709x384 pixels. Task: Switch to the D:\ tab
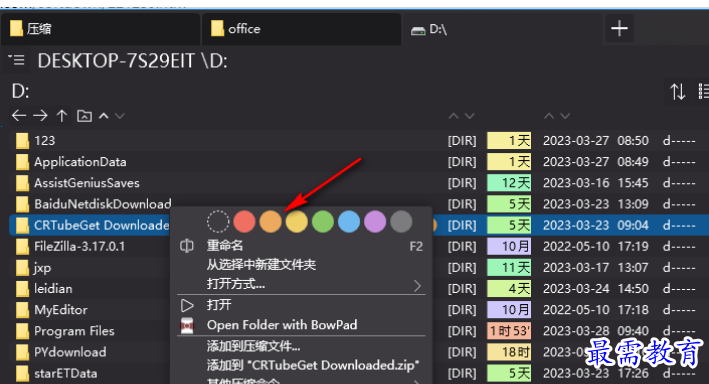(502, 29)
